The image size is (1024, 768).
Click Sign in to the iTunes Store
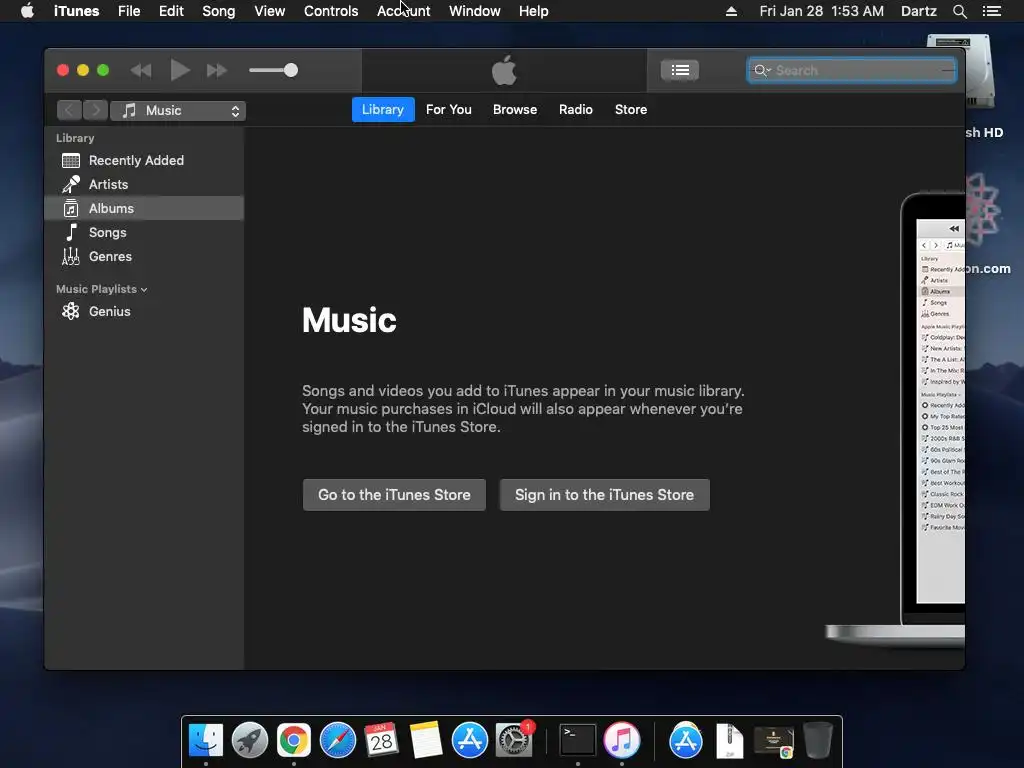tap(605, 495)
